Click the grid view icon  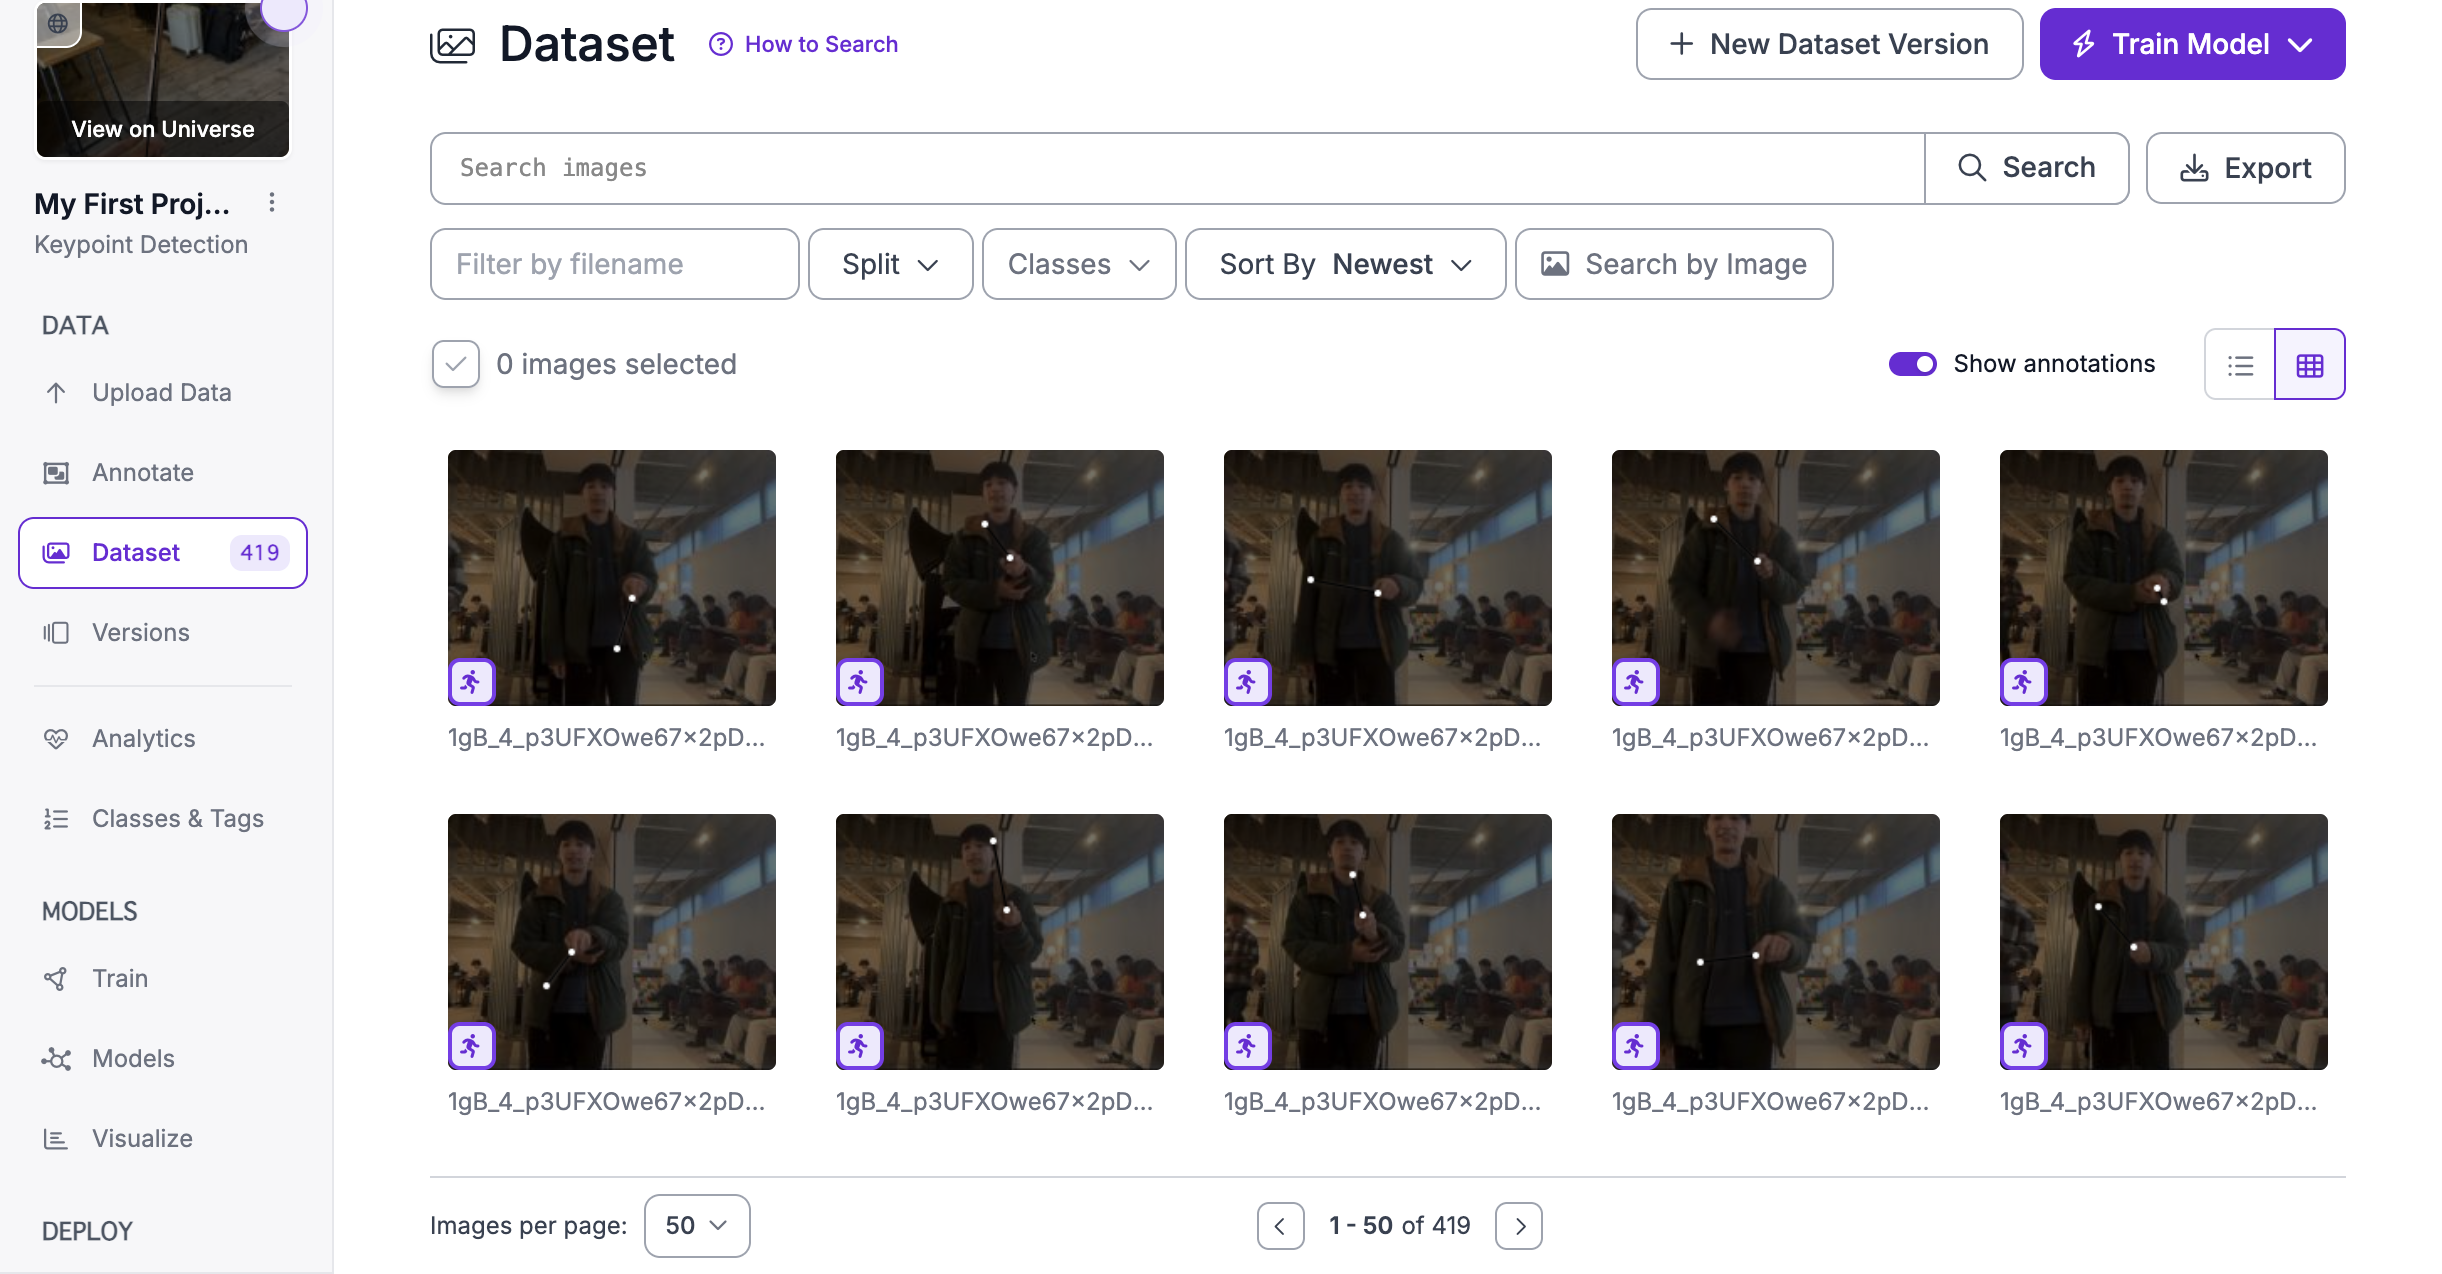pos(2309,365)
